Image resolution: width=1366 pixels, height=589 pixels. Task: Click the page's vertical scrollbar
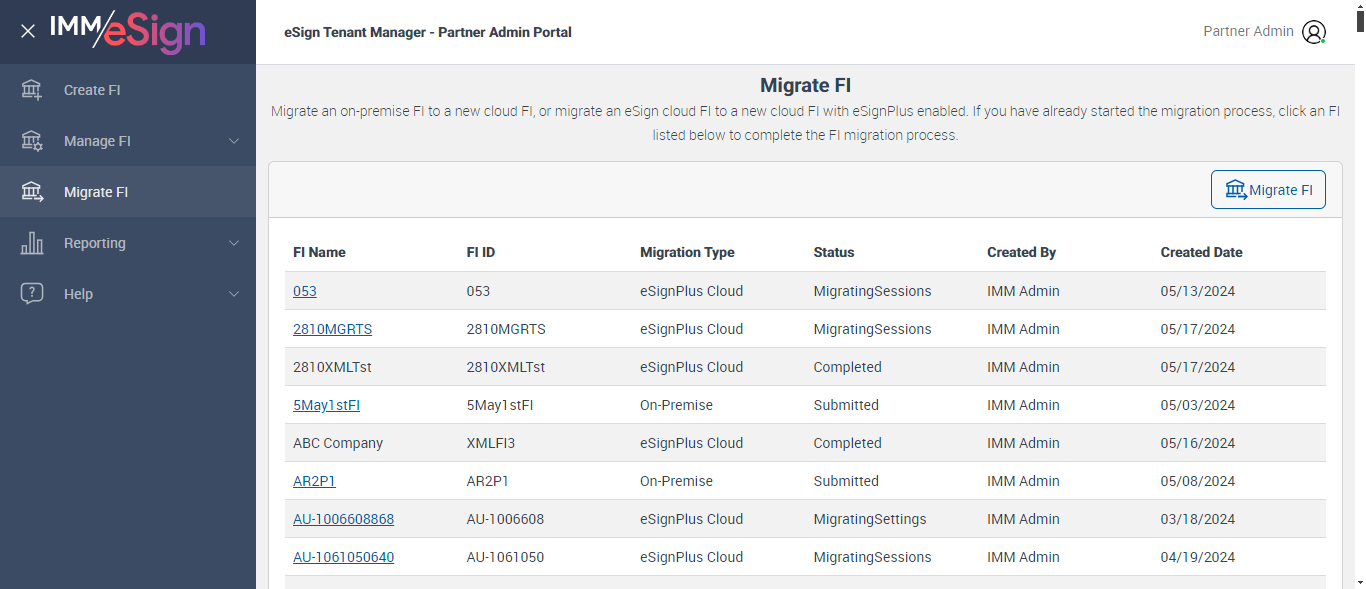1360,300
